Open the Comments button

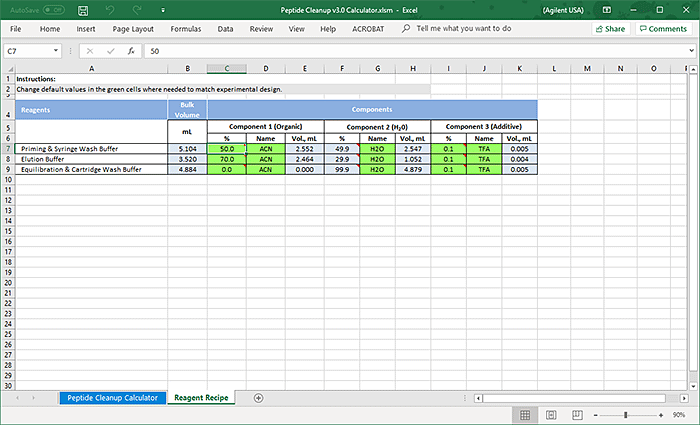[662, 29]
